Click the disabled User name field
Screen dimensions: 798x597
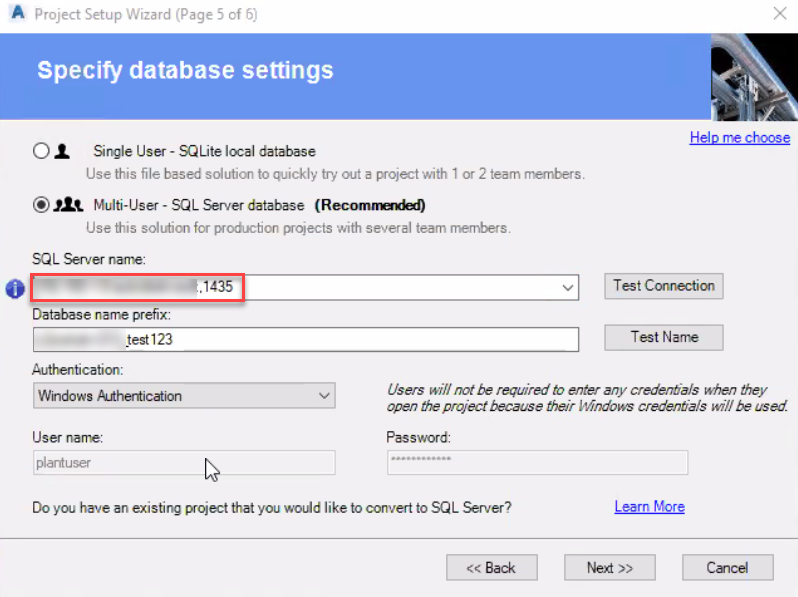(184, 463)
